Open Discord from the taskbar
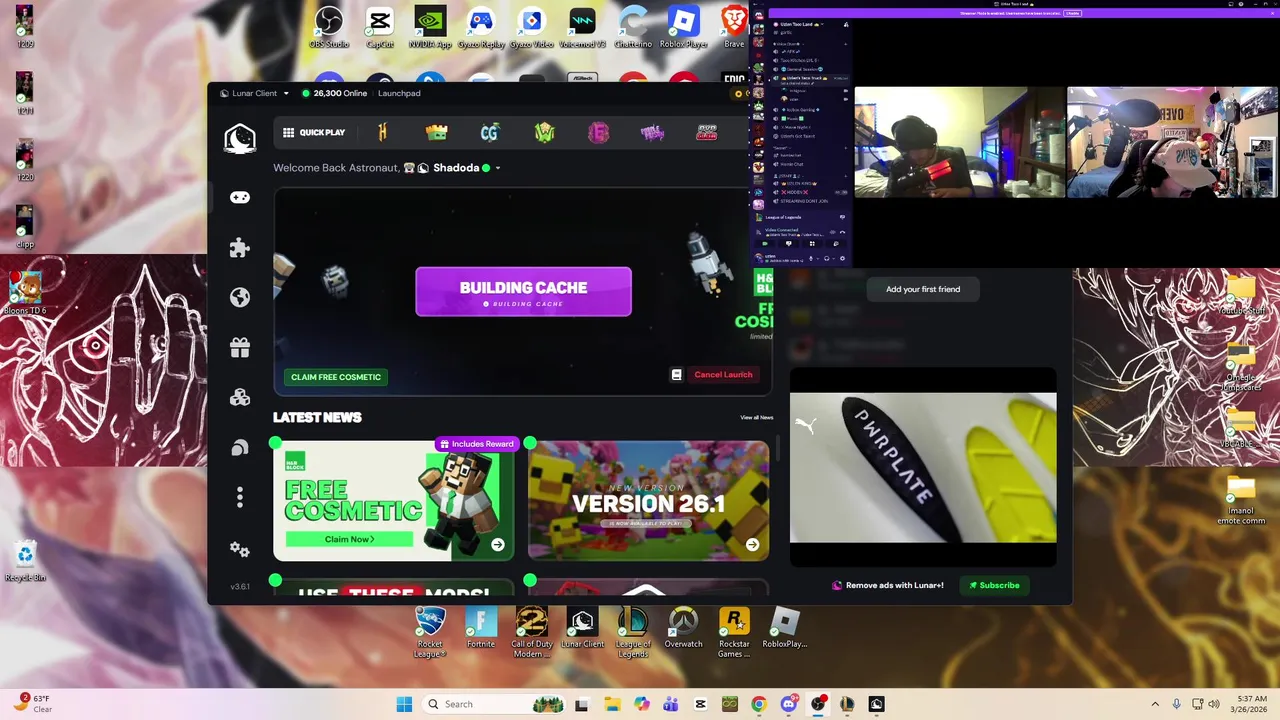Image resolution: width=1280 pixels, height=720 pixels. [789, 704]
